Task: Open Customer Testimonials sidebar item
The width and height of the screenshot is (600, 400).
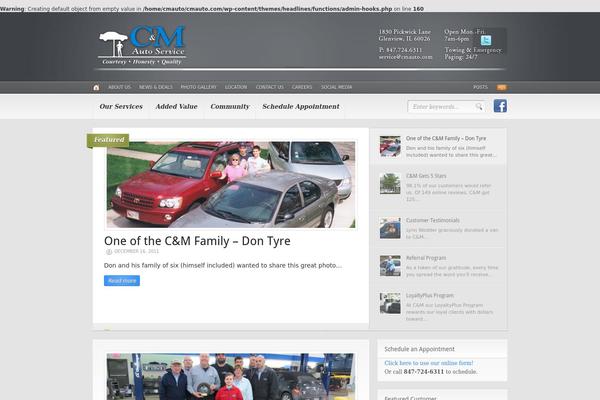Action: coord(433,220)
